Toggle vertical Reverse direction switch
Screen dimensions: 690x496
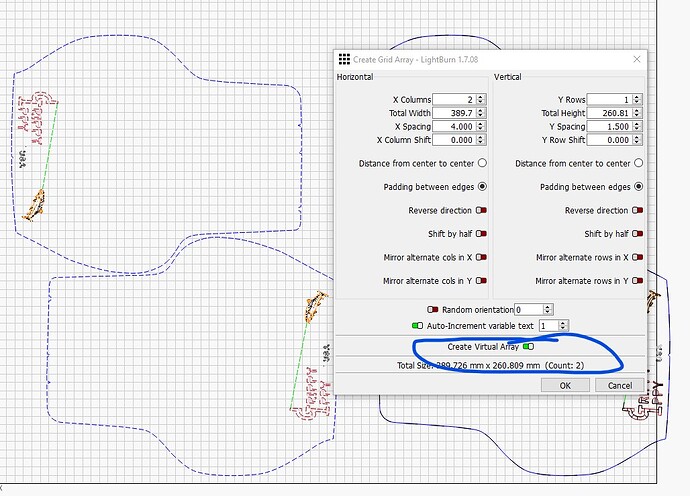pos(637,210)
